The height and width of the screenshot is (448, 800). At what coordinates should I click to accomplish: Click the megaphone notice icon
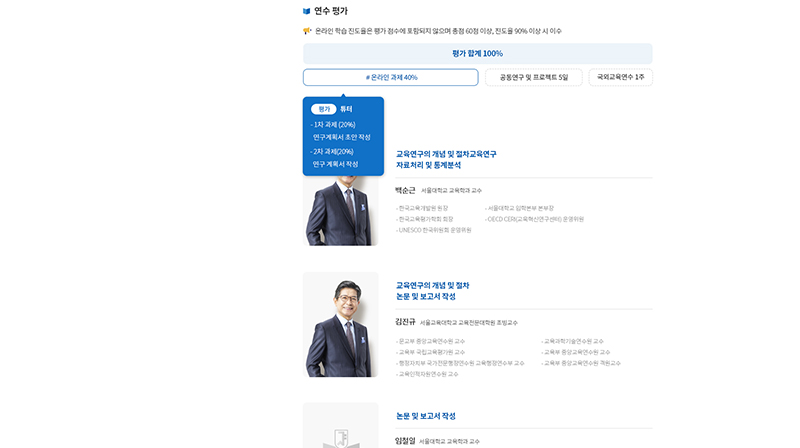coord(307,31)
